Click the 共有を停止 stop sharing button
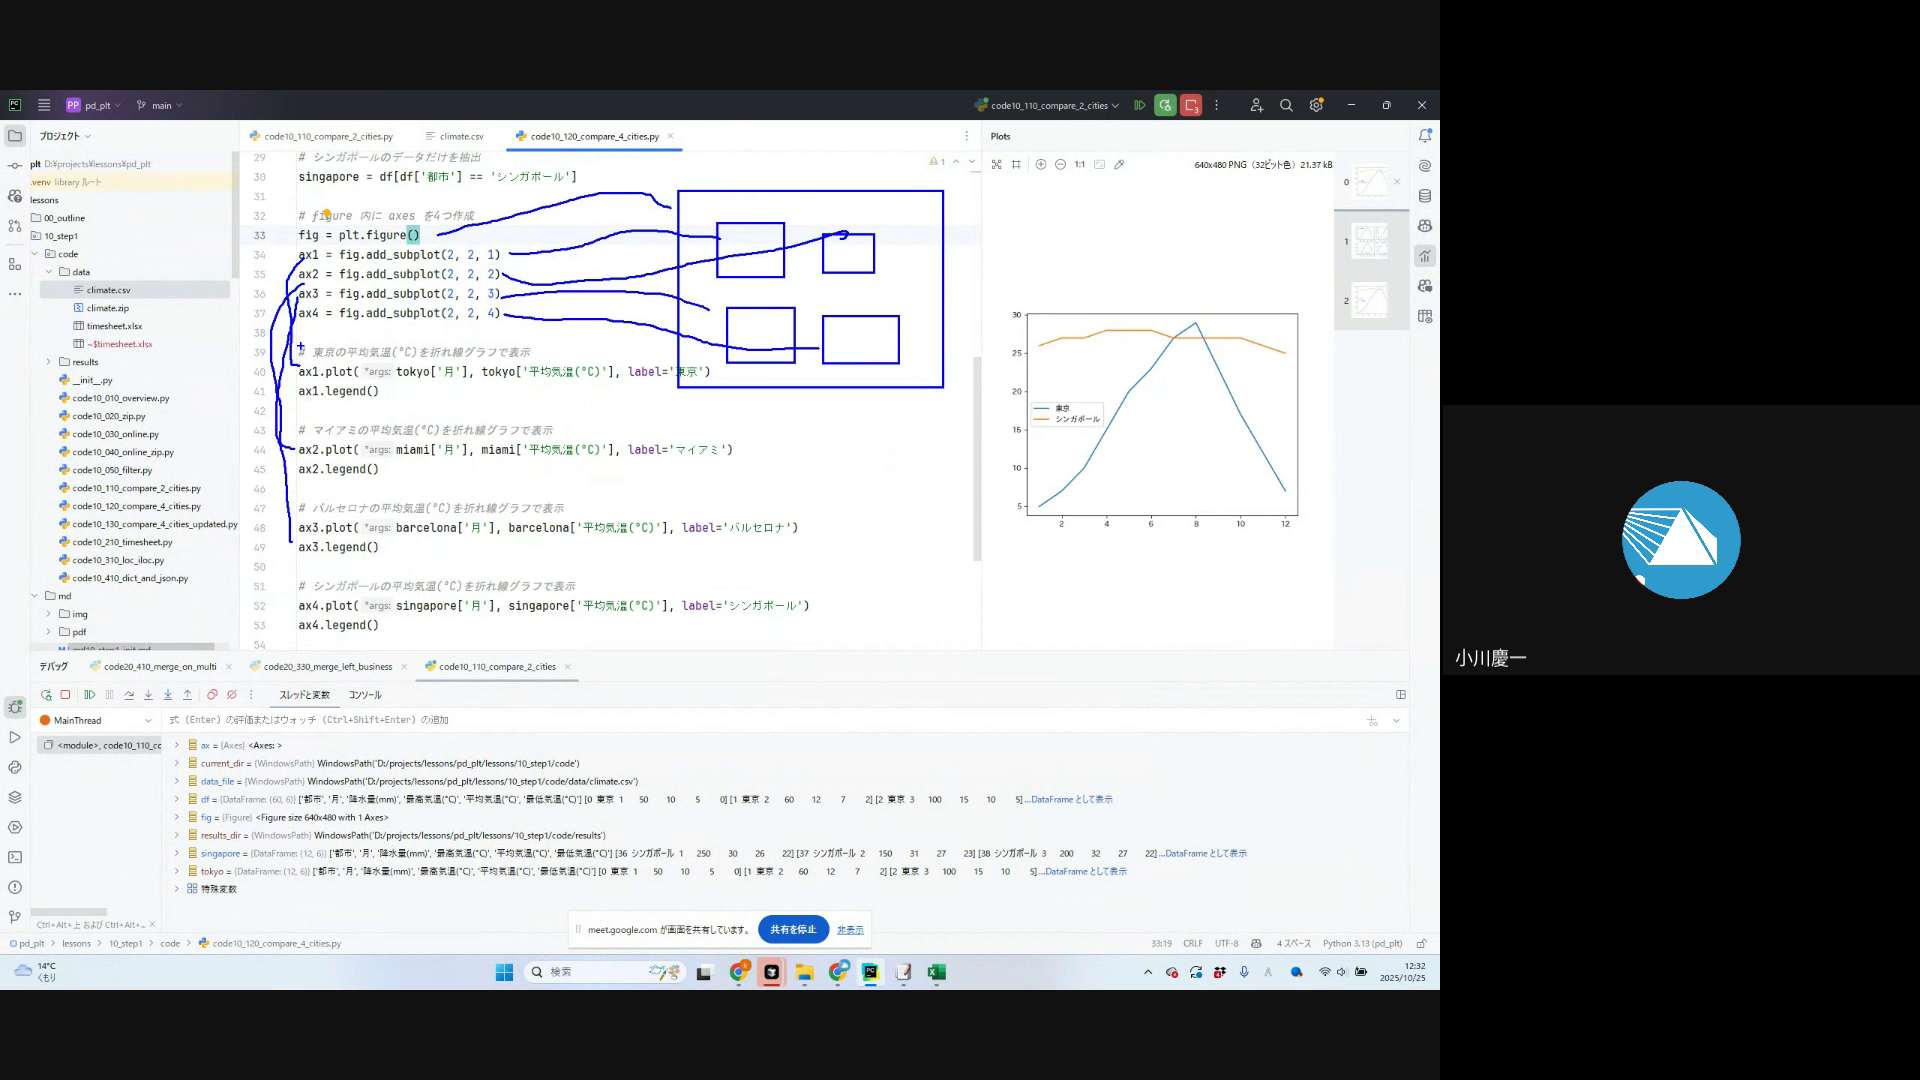Image resolution: width=1920 pixels, height=1080 pixels. (793, 929)
